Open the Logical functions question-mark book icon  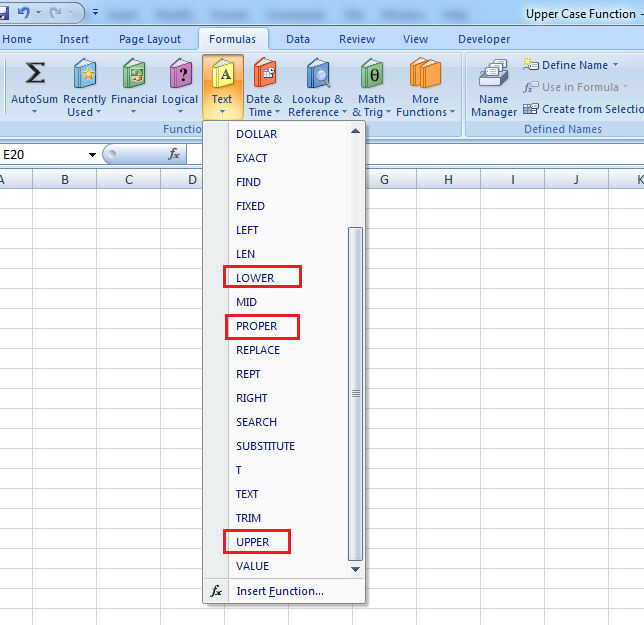point(180,74)
